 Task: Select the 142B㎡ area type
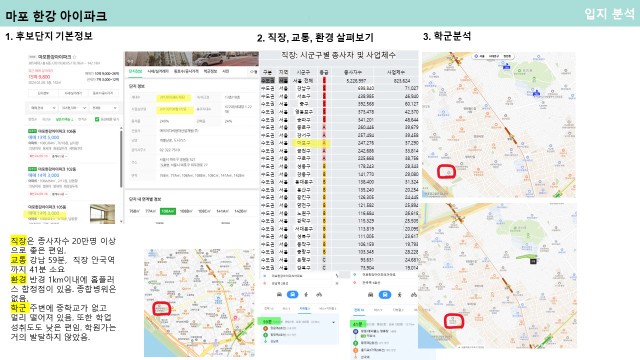pyautogui.click(x=240, y=211)
